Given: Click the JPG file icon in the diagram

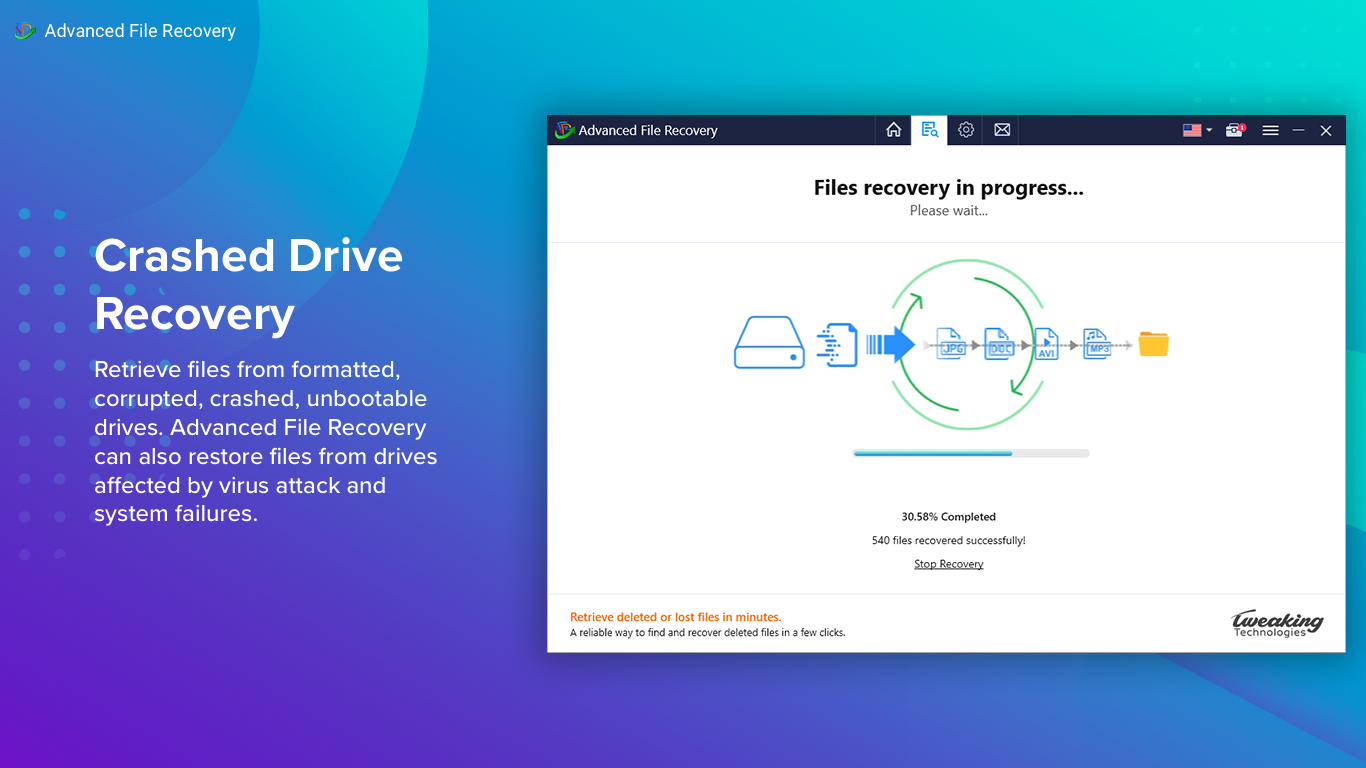Looking at the screenshot, I should pos(950,344).
